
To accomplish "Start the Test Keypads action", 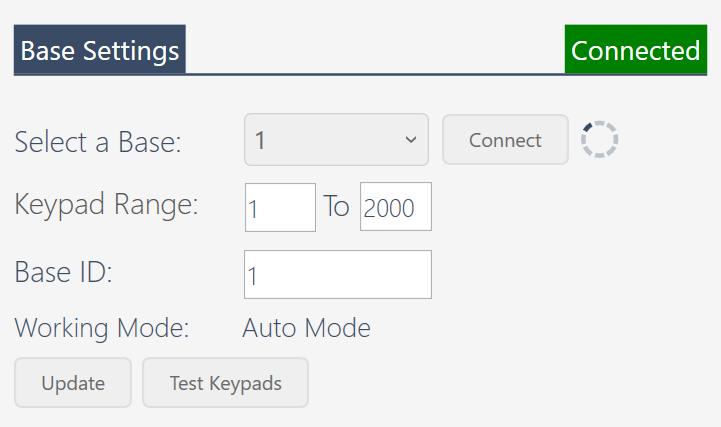I will [x=225, y=382].
